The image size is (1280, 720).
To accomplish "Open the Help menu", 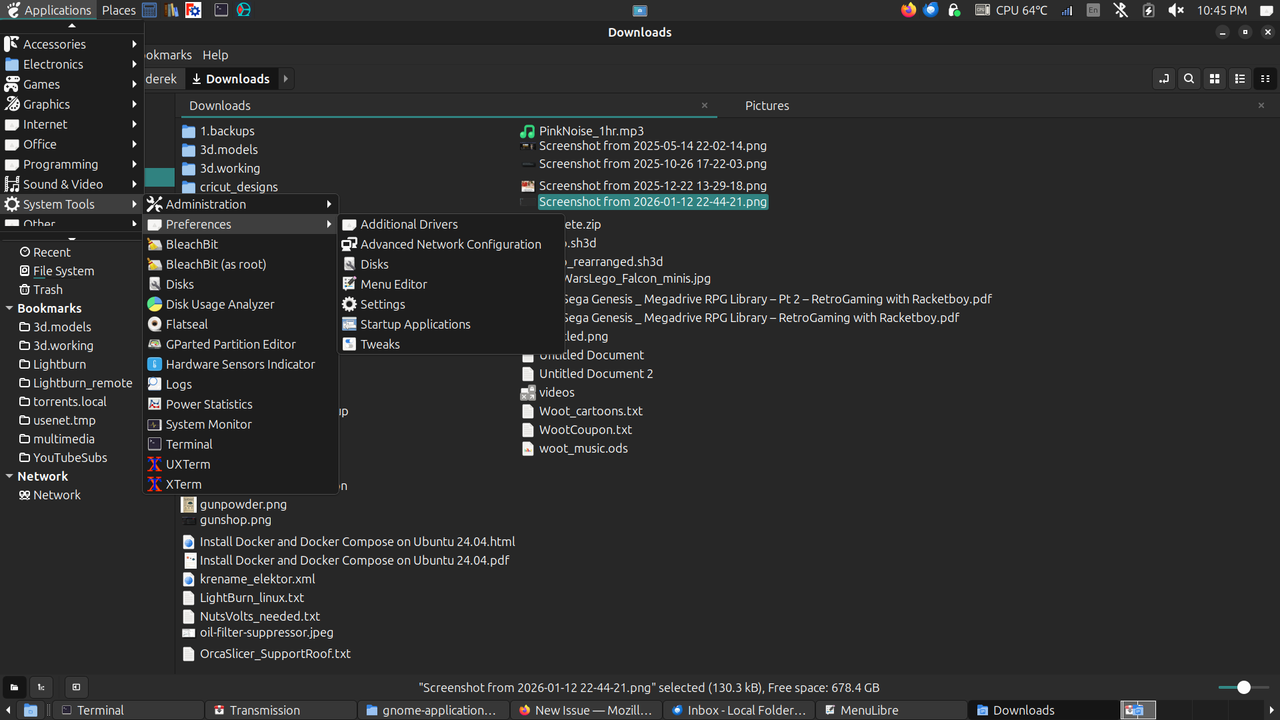I will tap(215, 55).
